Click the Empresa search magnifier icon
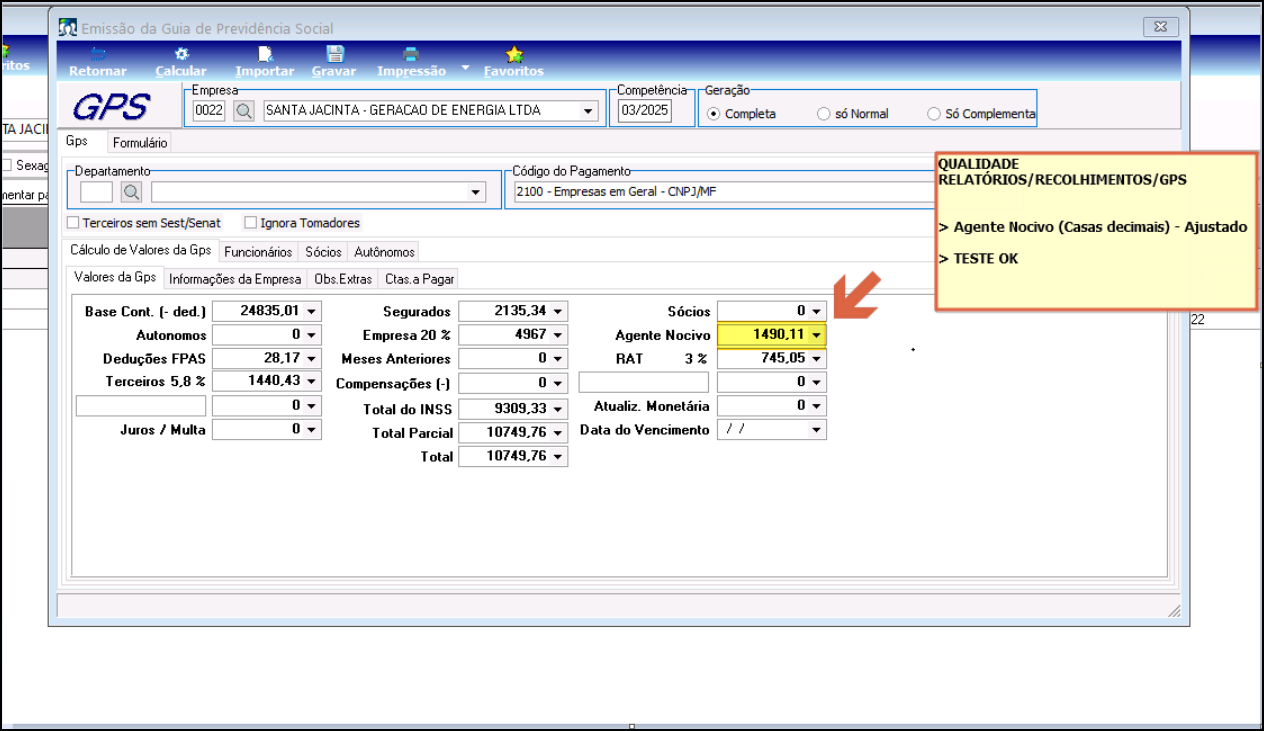Screen dimensions: 1264x731 (244, 111)
